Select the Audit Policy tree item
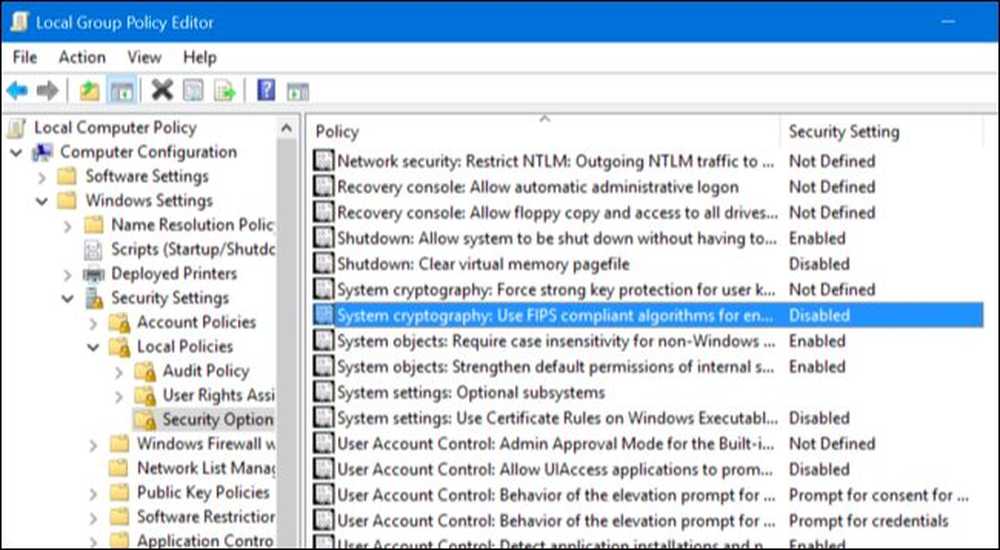 [x=205, y=371]
